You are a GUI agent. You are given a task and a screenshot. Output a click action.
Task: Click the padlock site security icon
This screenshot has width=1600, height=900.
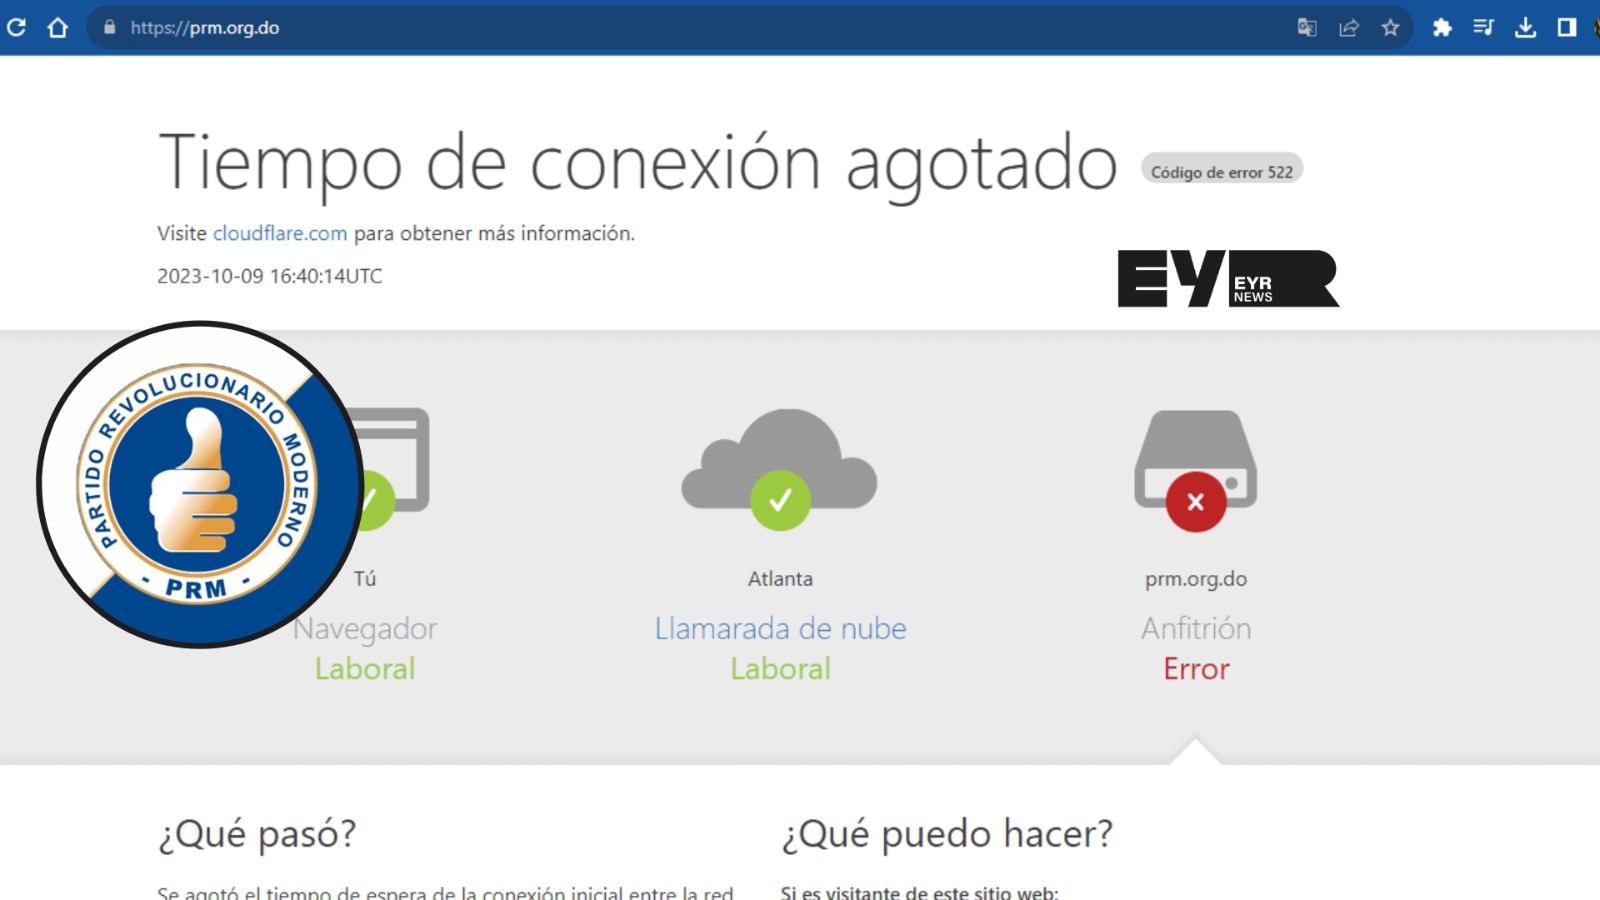[x=110, y=27]
